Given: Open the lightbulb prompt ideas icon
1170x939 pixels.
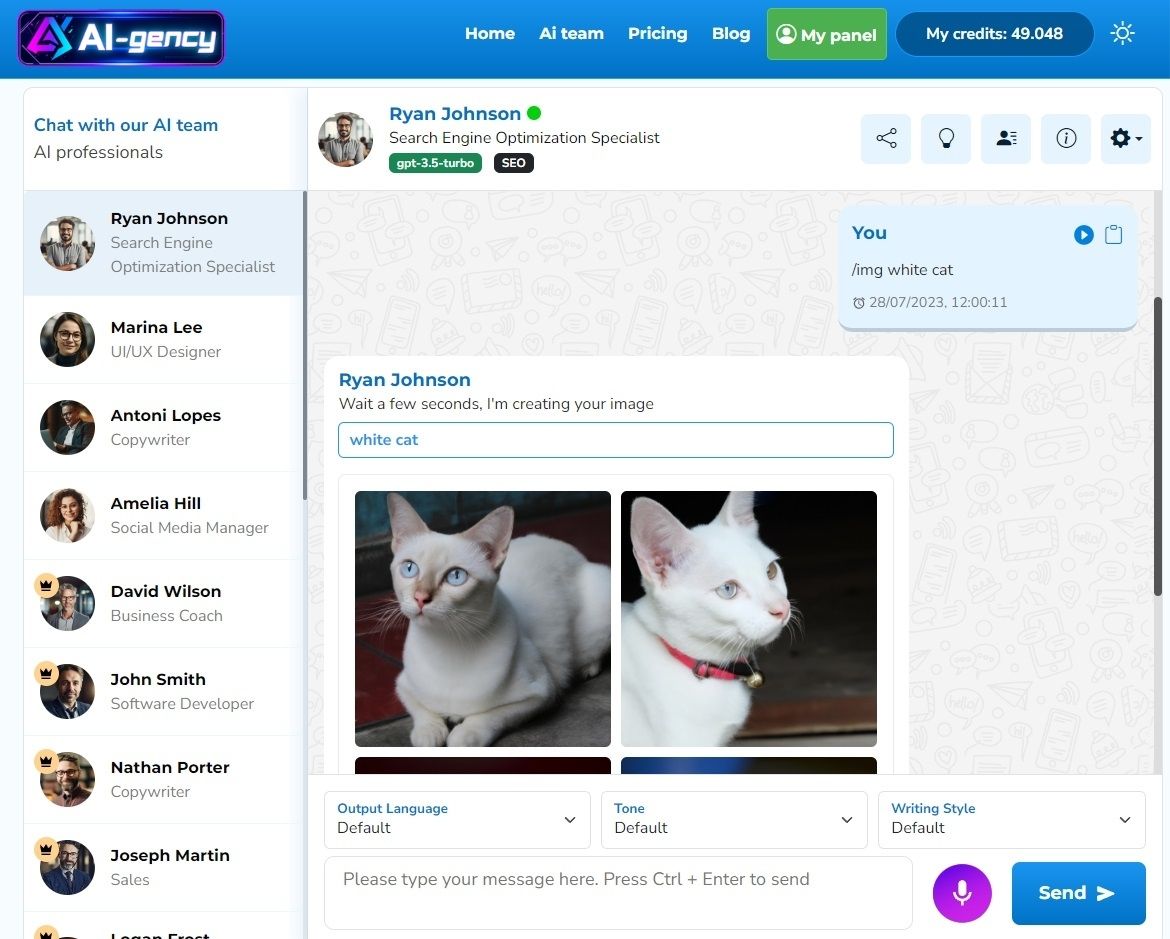Looking at the screenshot, I should coord(946,139).
